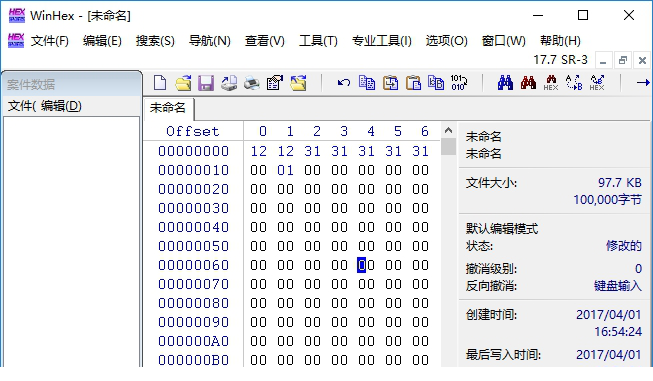653x381 pixels.
Task: Open the 帮助(H) menu
Action: click(560, 41)
